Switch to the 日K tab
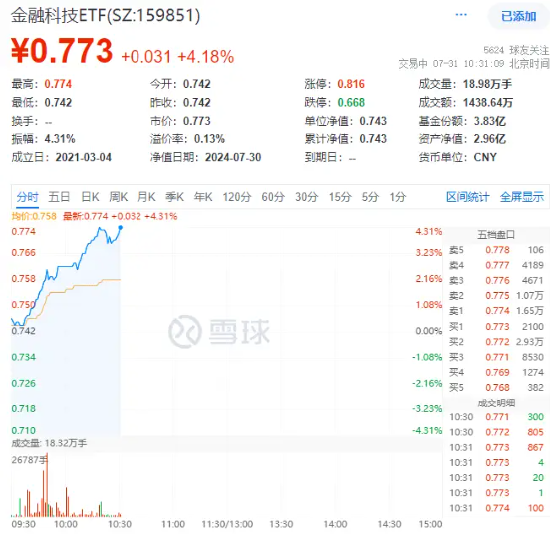This screenshot has height=535, width=550. tap(90, 197)
